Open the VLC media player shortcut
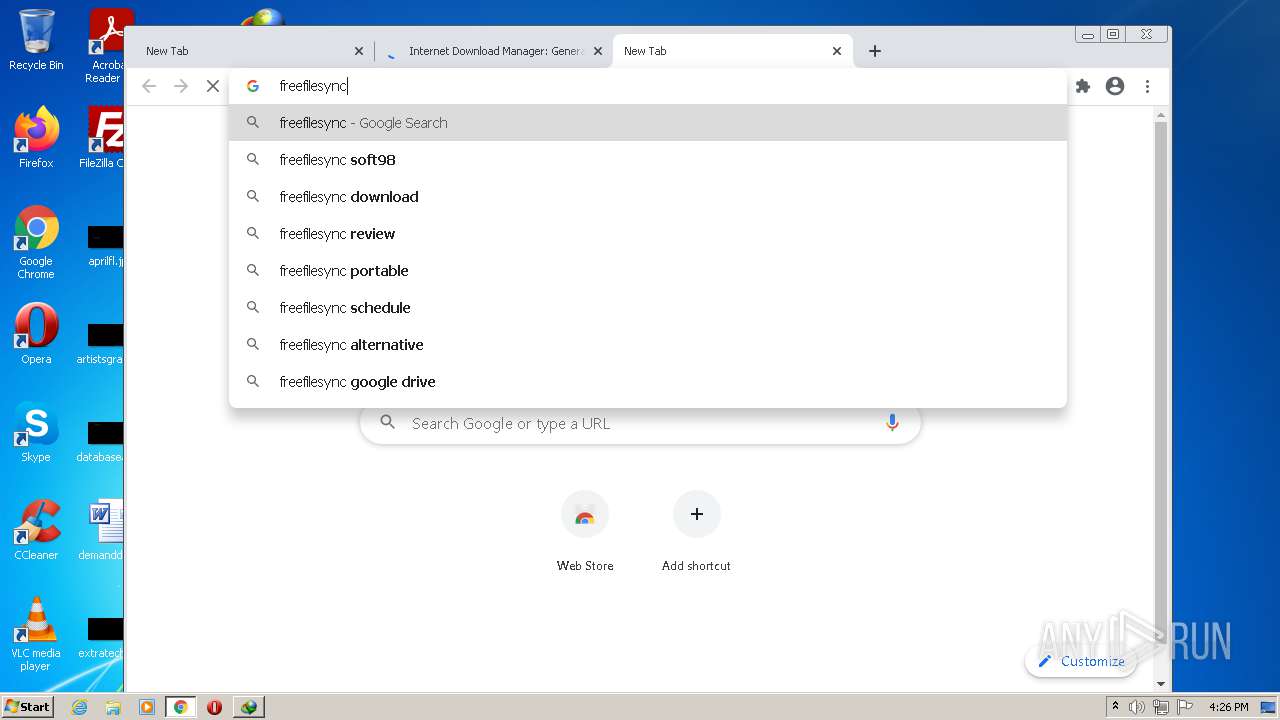1280x720 pixels. 36,634
